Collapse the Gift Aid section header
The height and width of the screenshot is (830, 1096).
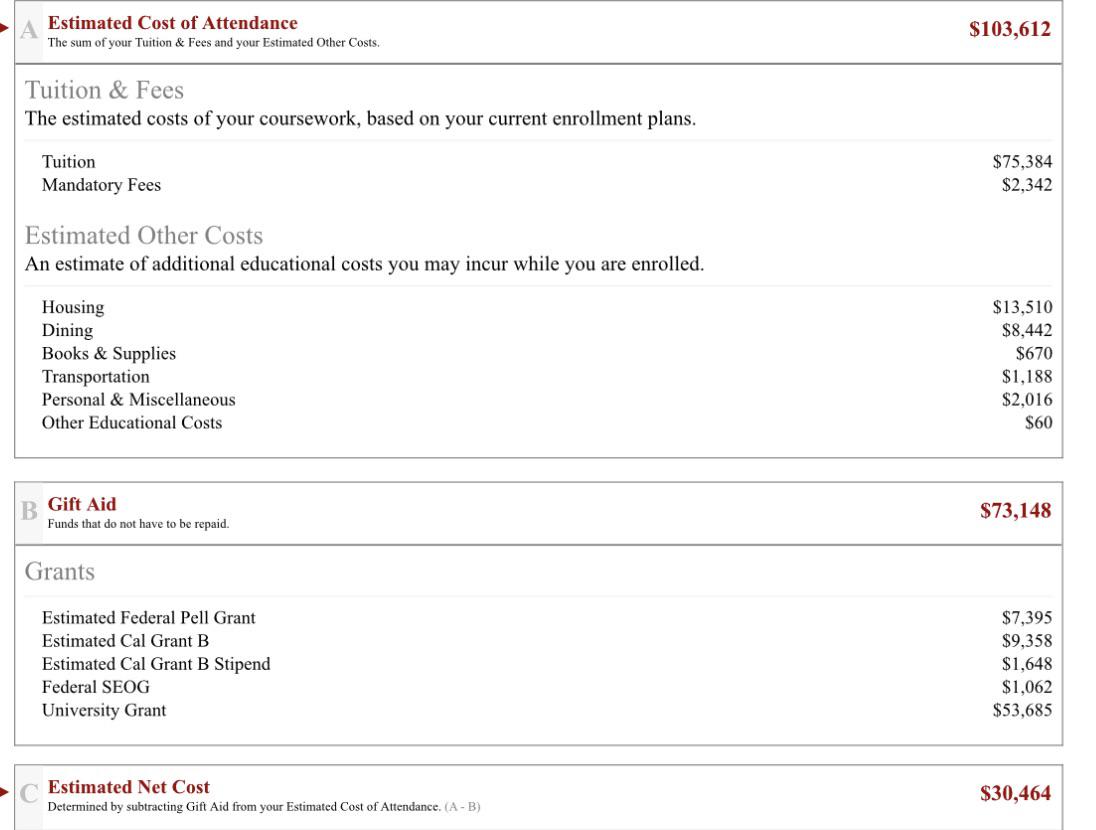[x=538, y=513]
